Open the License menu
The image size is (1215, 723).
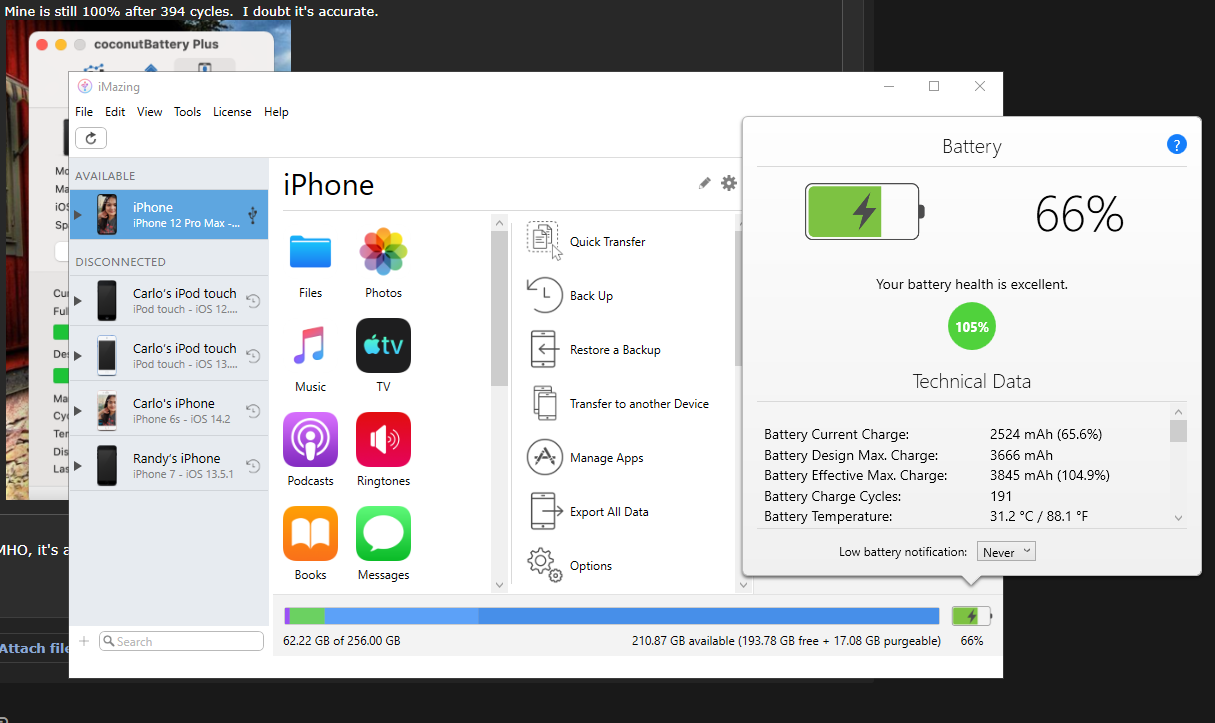232,112
